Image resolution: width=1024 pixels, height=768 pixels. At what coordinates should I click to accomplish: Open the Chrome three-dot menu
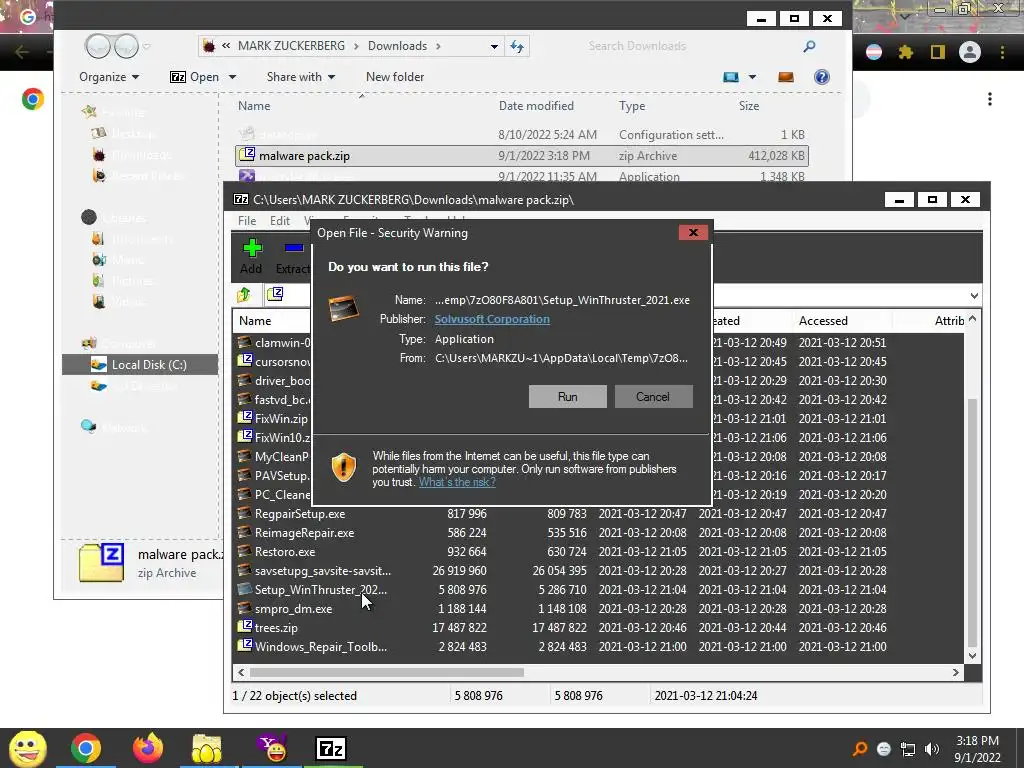click(x=1002, y=52)
